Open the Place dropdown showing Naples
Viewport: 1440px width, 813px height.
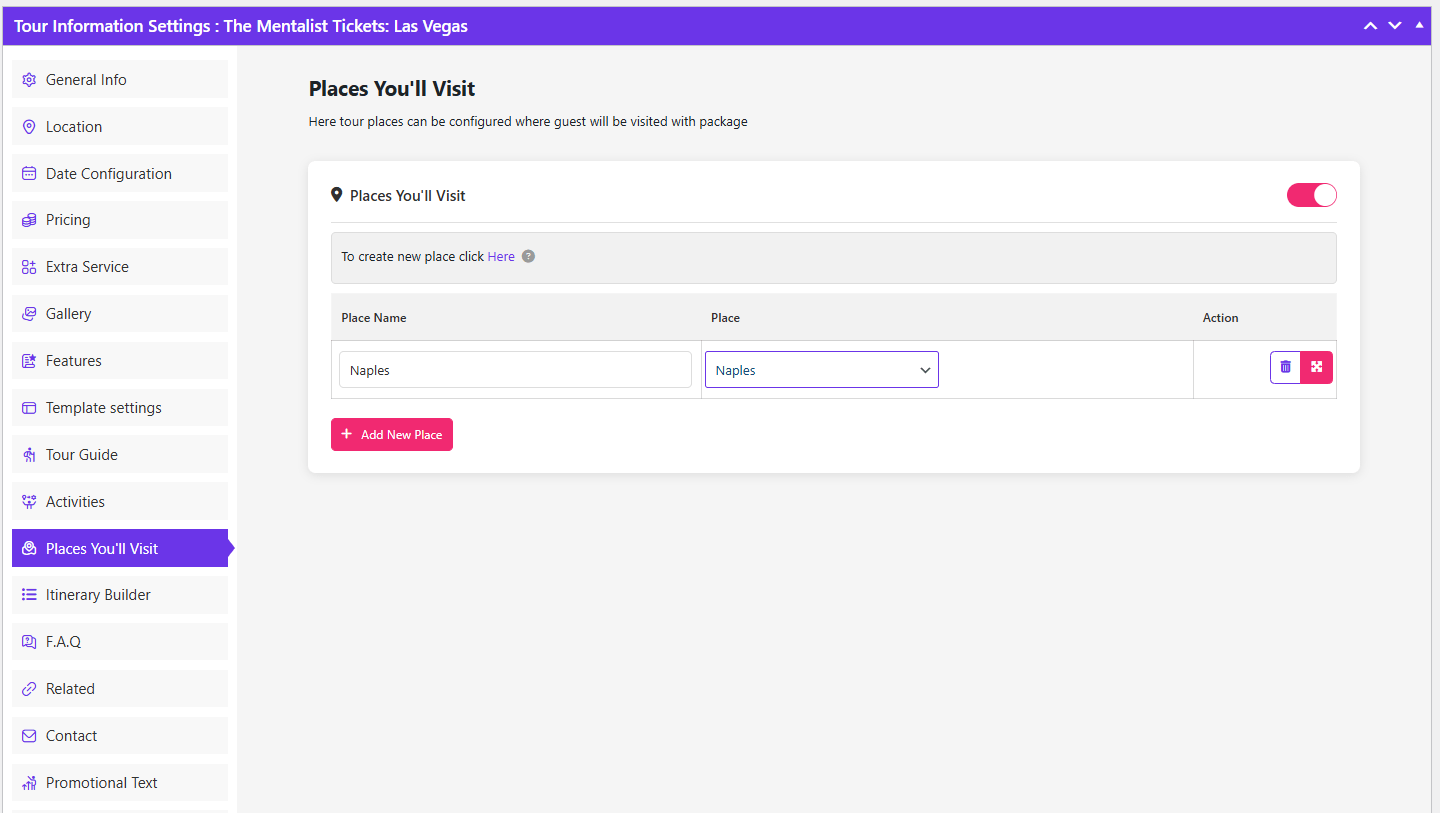coord(821,370)
